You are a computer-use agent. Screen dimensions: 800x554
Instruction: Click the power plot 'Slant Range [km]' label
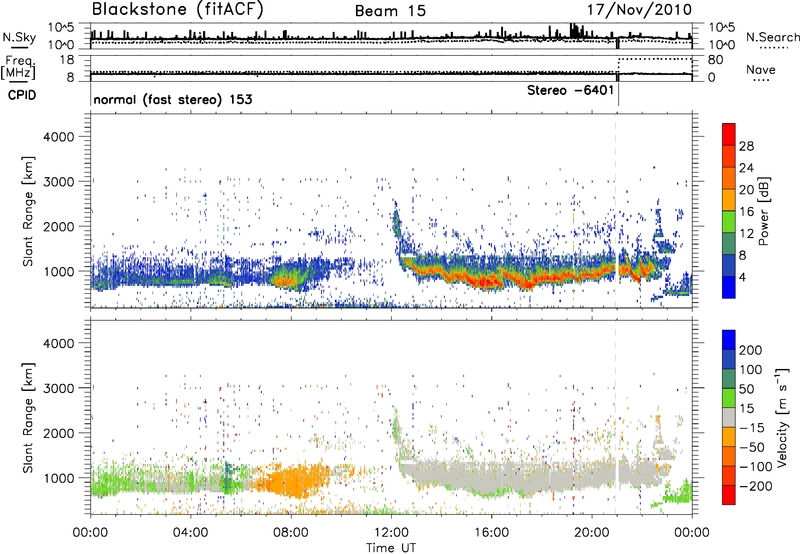[28, 211]
